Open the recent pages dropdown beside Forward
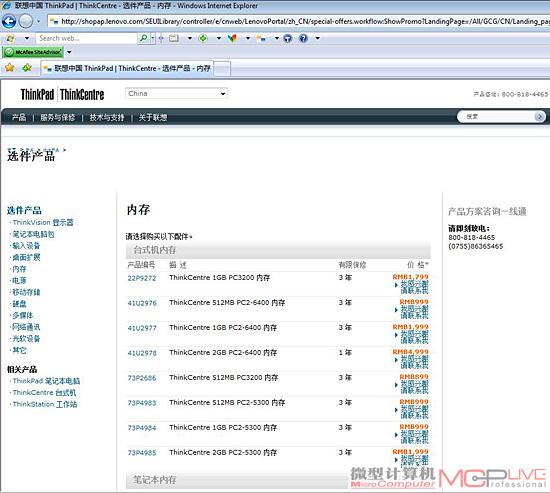The image size is (550, 493). point(39,21)
